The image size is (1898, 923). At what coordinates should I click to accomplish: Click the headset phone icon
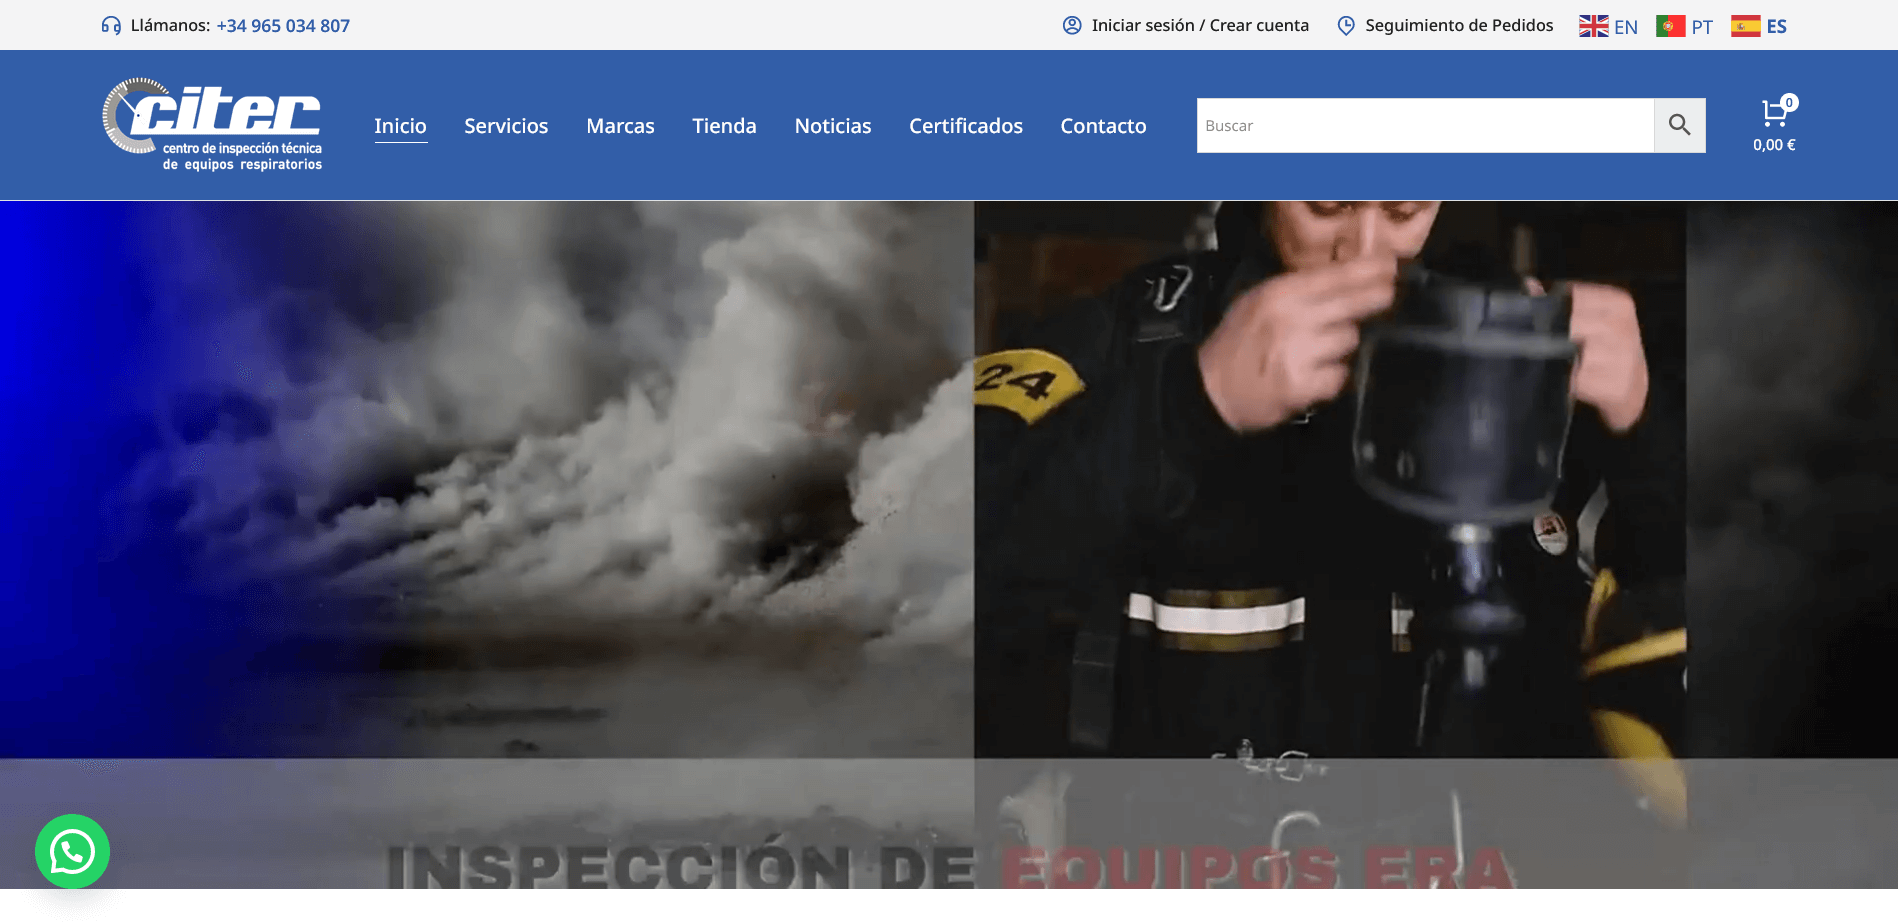click(x=111, y=25)
